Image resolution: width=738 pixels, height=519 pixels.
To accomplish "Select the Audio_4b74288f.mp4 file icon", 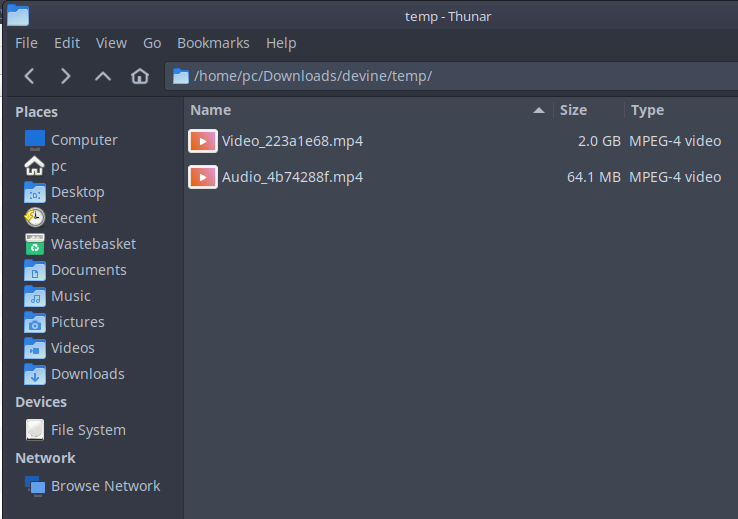I will pyautogui.click(x=202, y=177).
